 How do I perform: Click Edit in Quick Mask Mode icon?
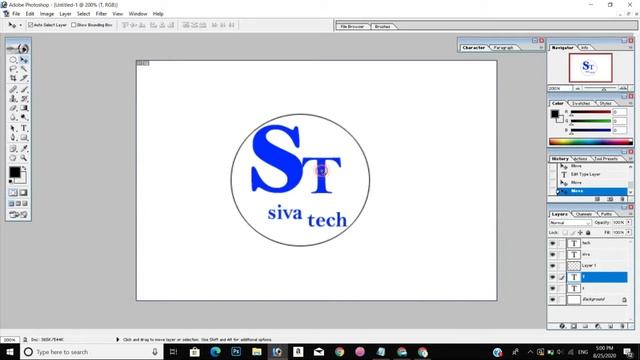24,193
